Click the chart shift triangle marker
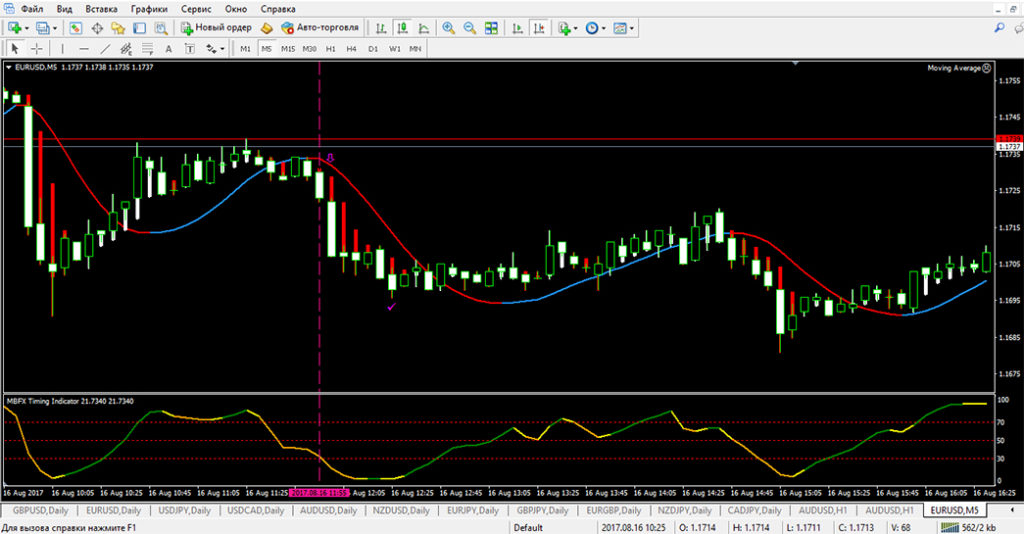This screenshot has width=1024, height=534. [x=795, y=64]
